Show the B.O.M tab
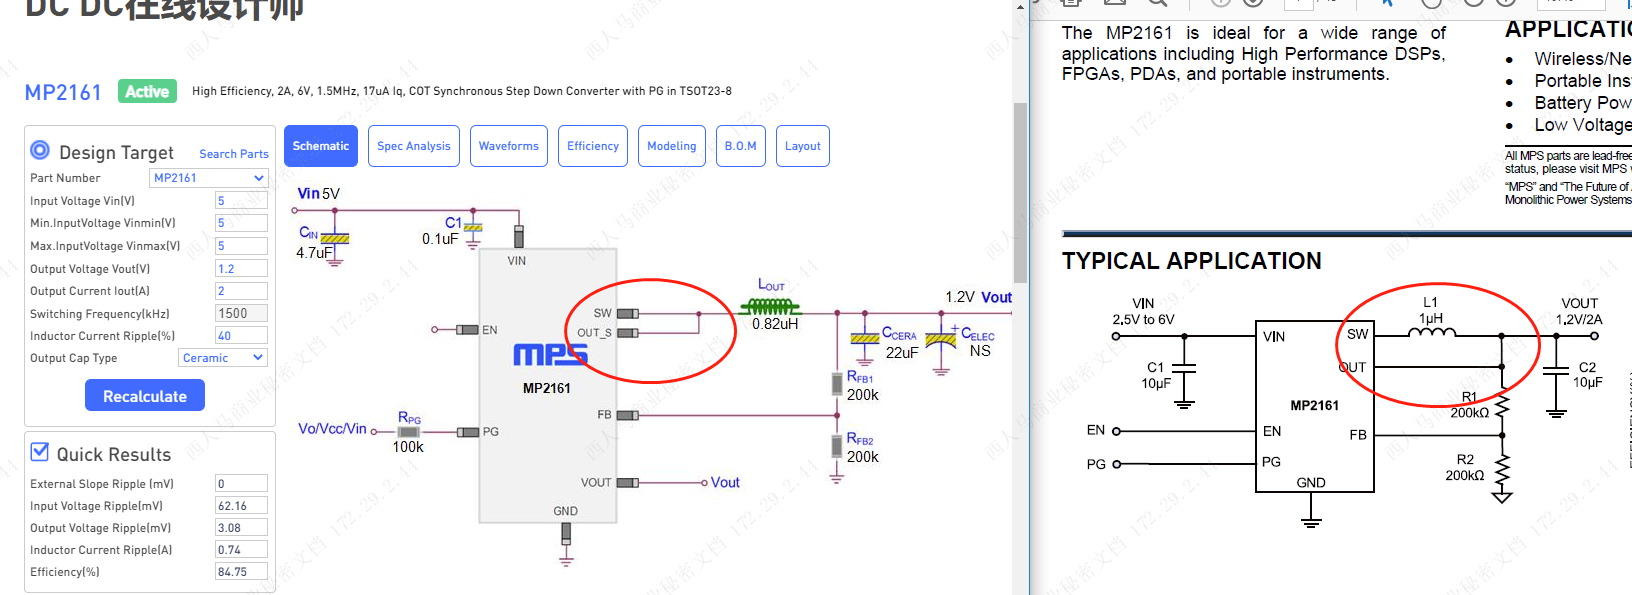 click(741, 146)
